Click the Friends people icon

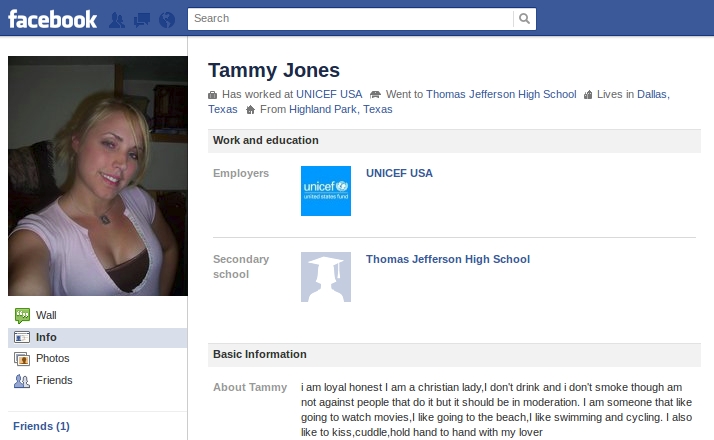tap(22, 380)
